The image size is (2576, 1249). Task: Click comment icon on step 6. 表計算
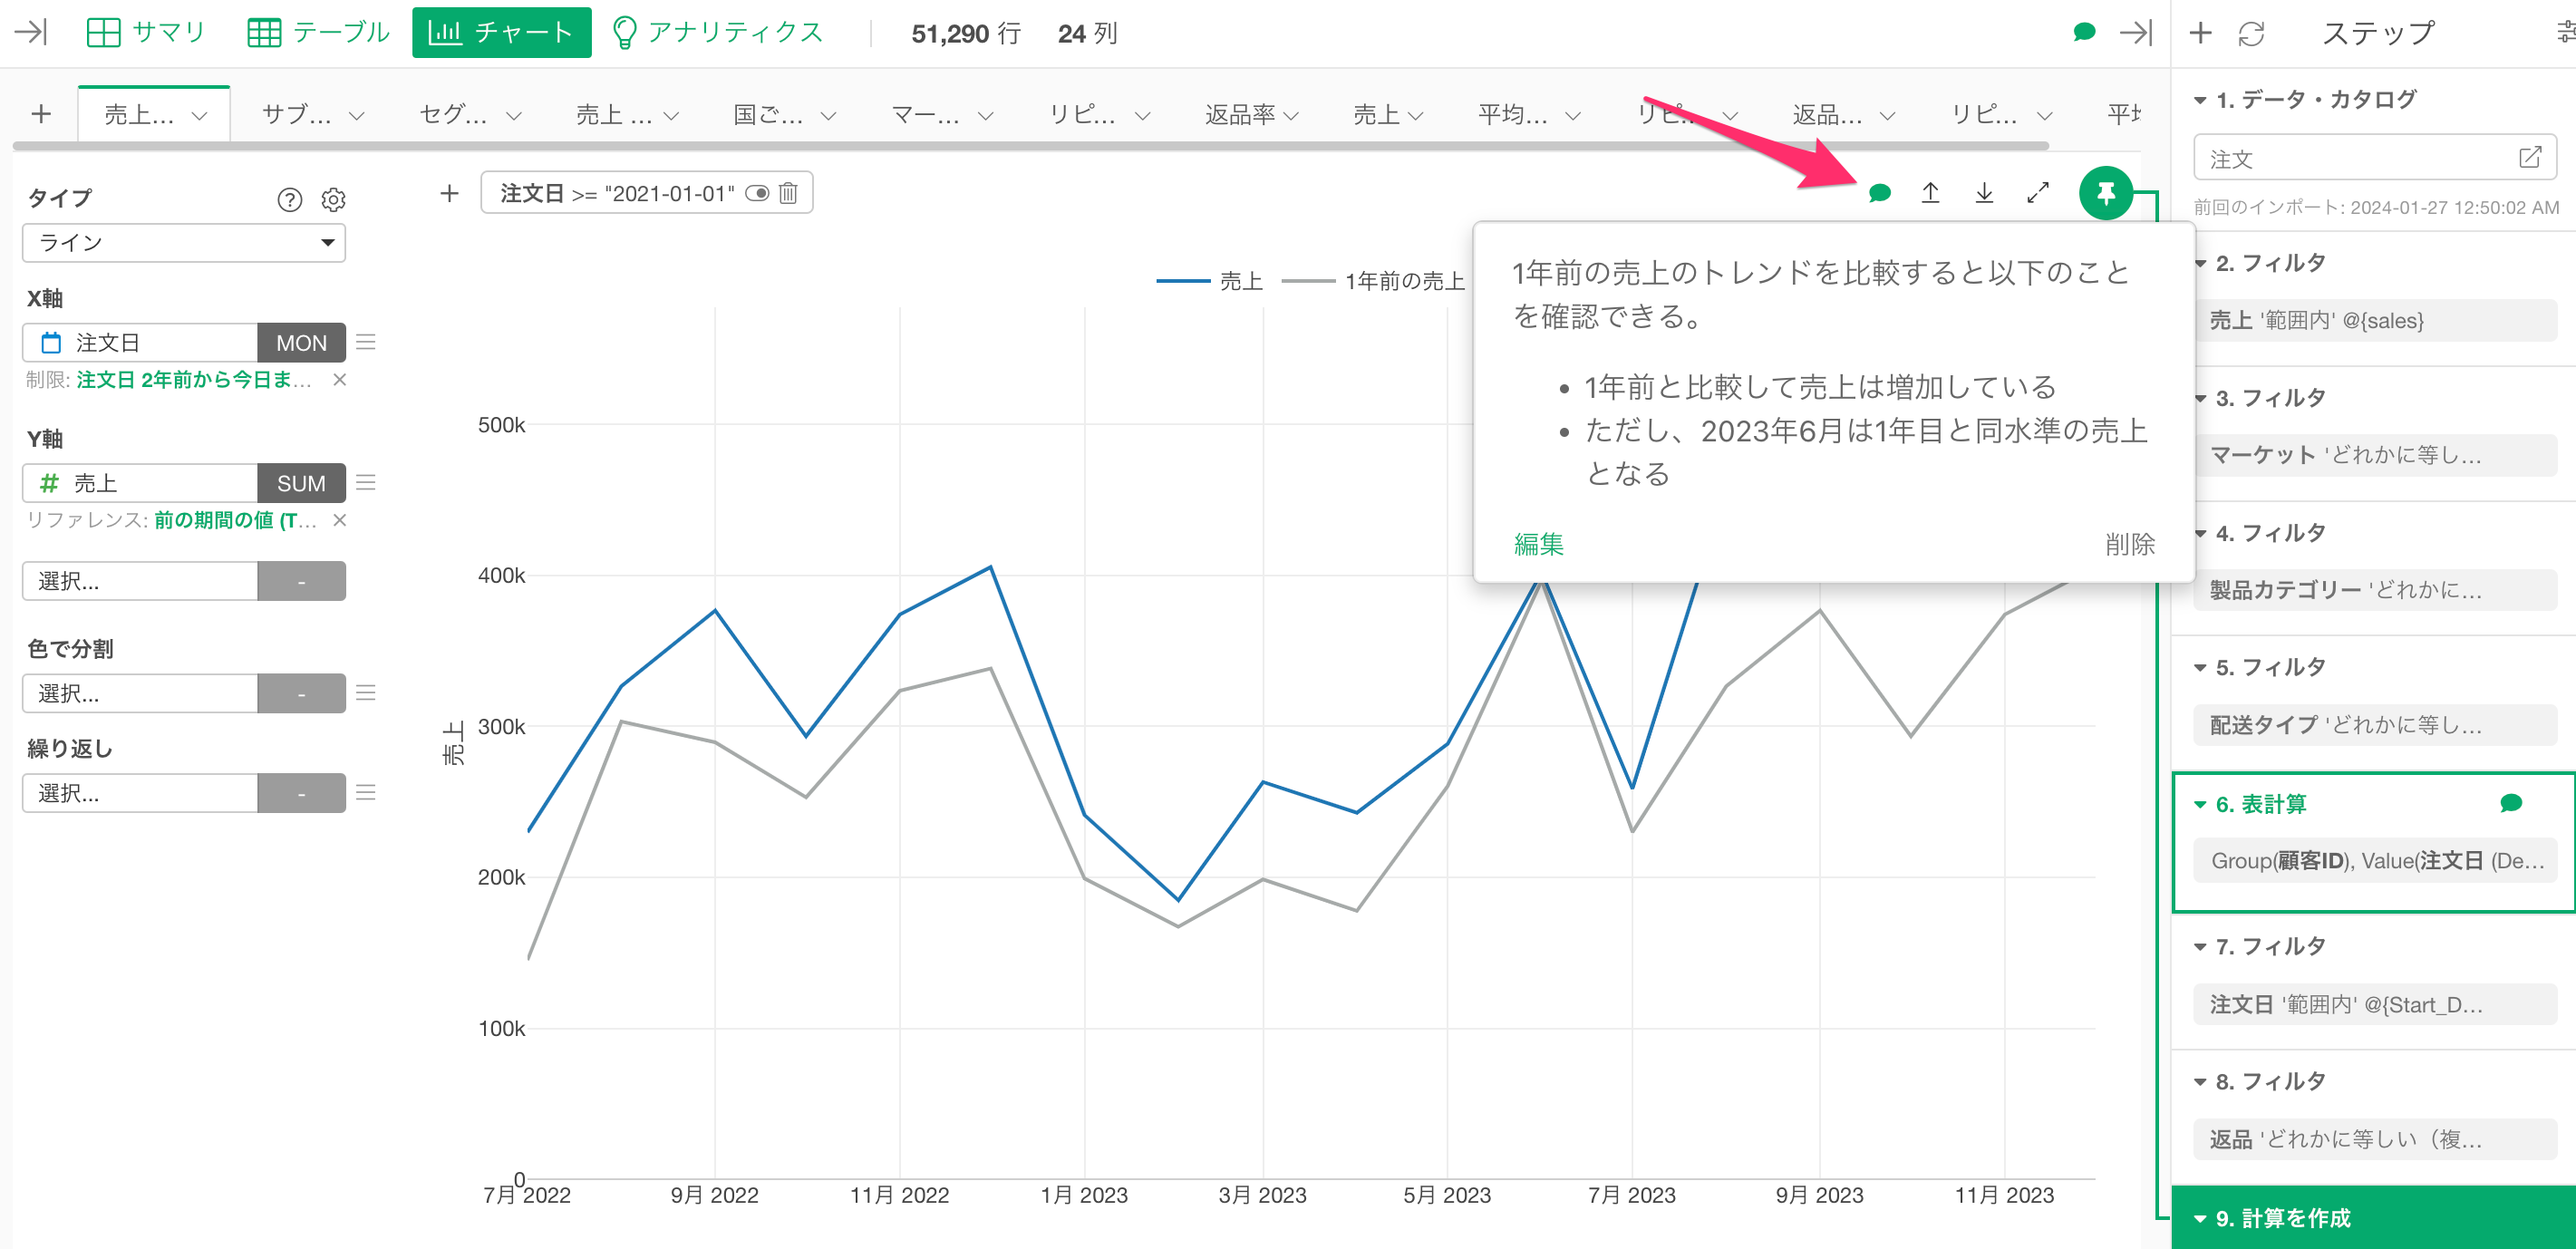[x=2511, y=803]
